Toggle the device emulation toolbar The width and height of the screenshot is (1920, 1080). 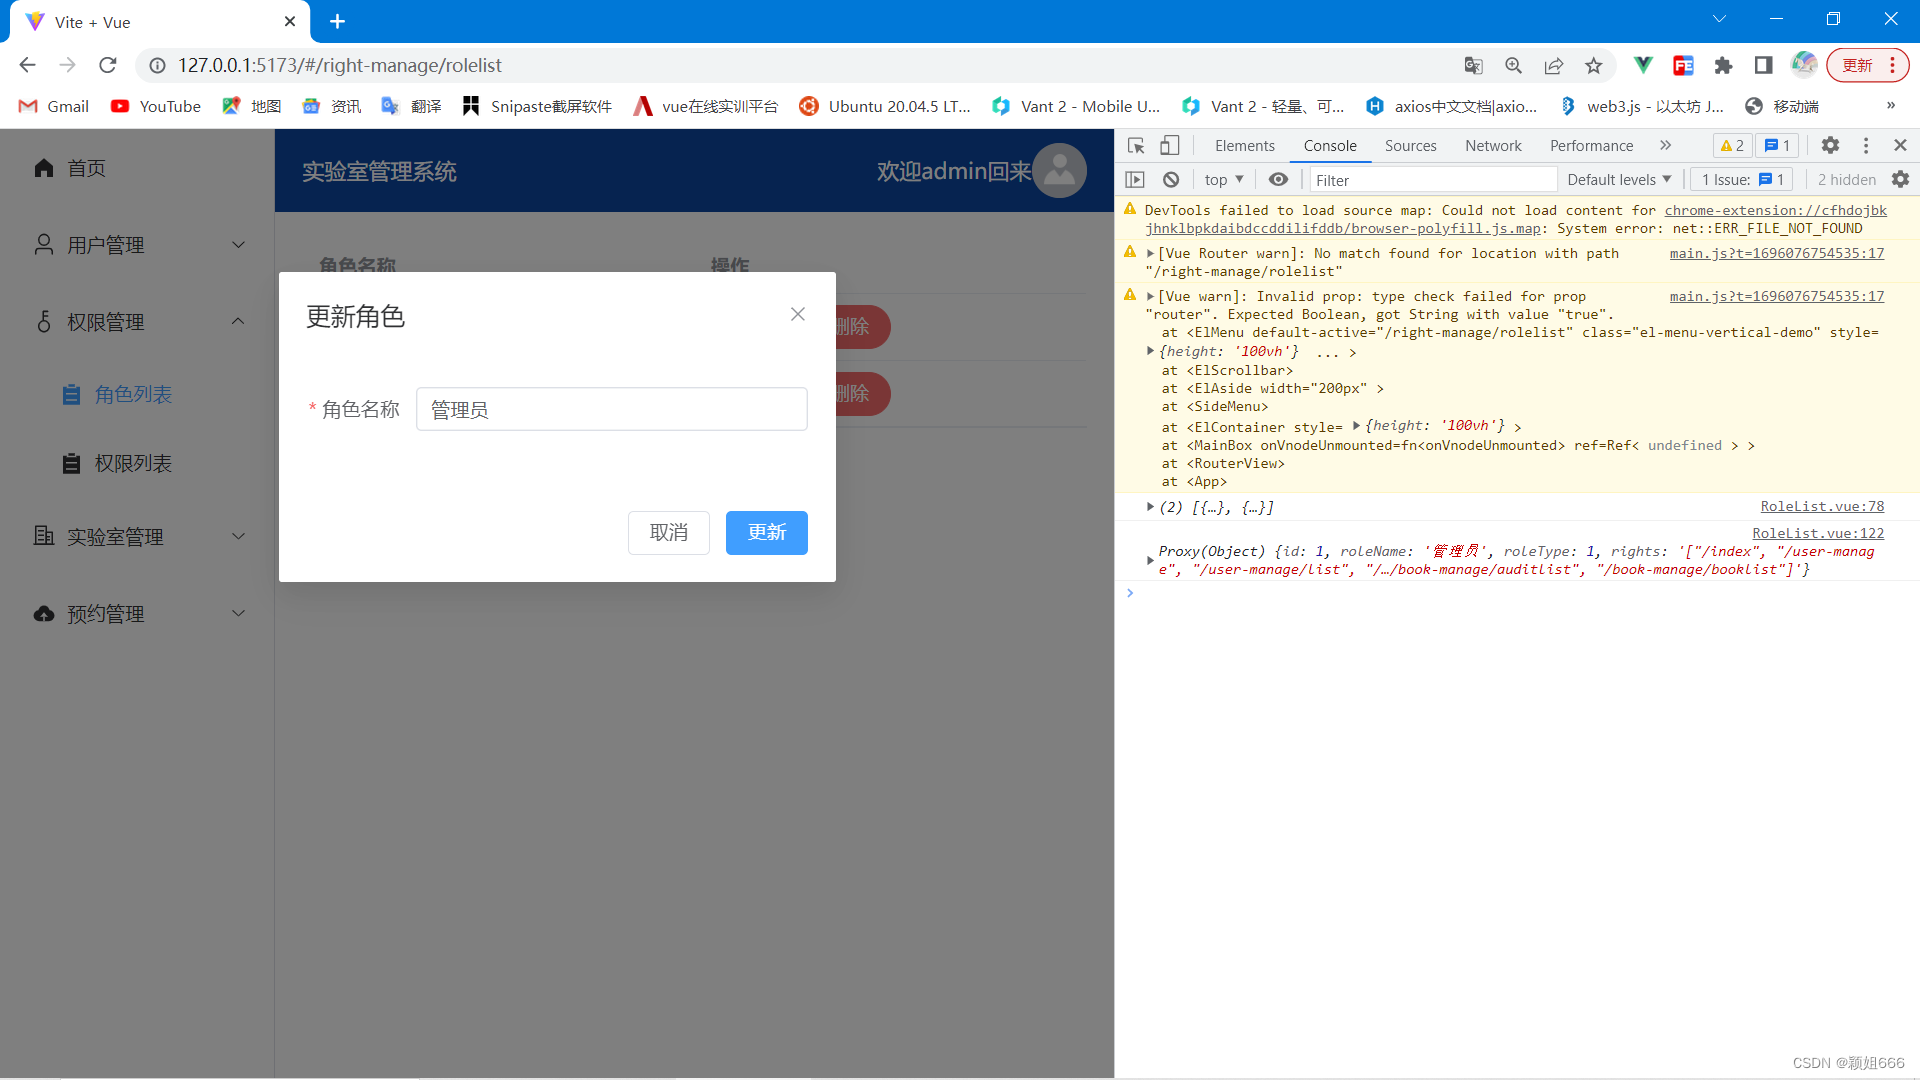pyautogui.click(x=1170, y=145)
